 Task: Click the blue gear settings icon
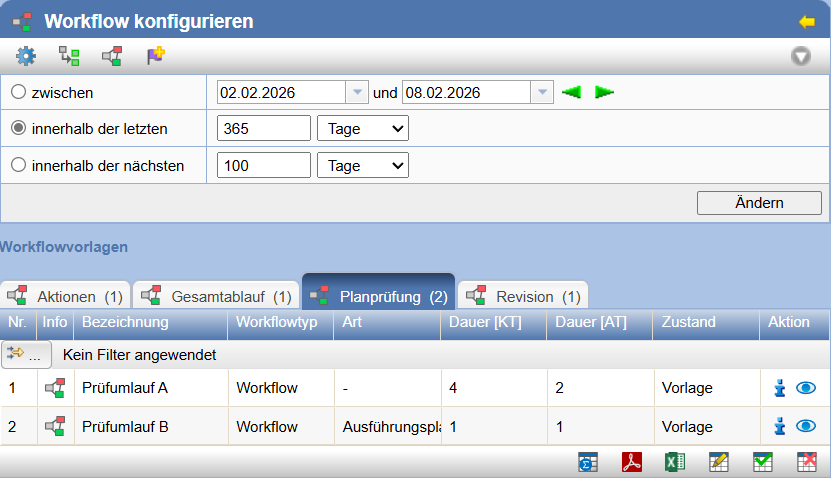[25, 56]
